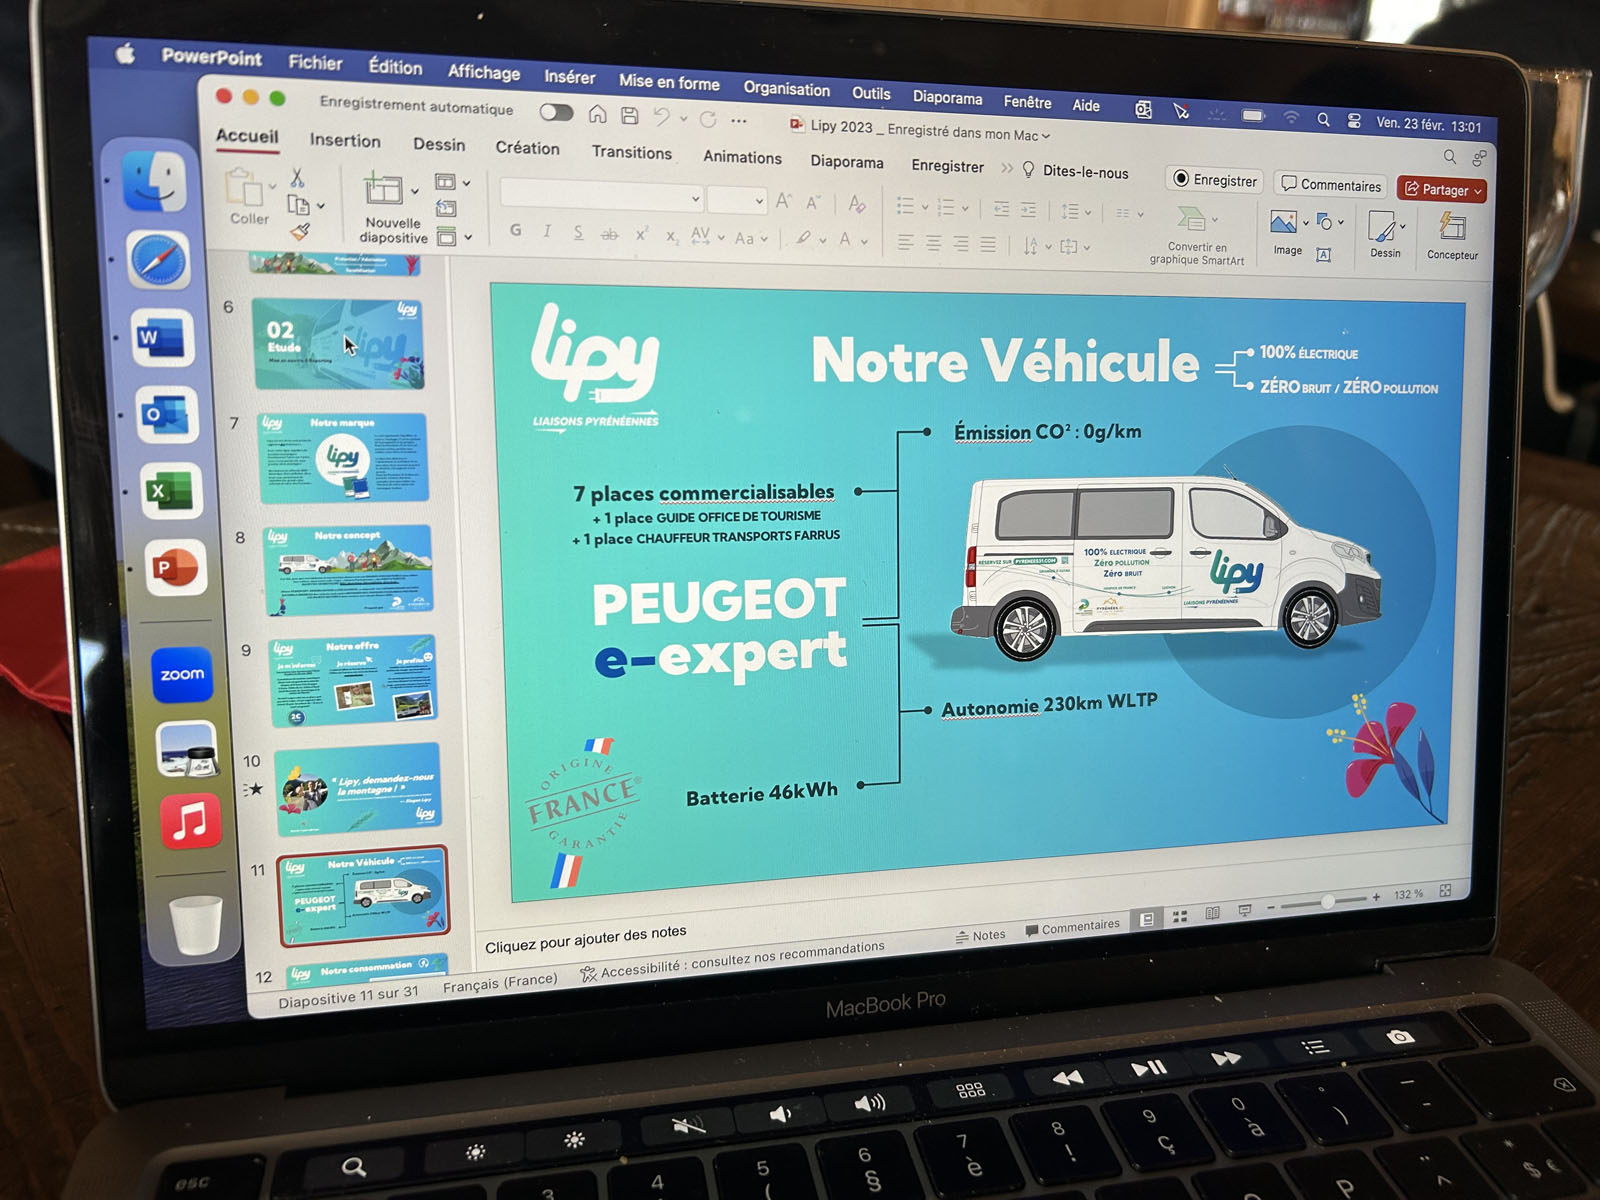The height and width of the screenshot is (1200, 1600).
Task: Expand the Coller paste dropdown arrow
Action: (x=272, y=185)
